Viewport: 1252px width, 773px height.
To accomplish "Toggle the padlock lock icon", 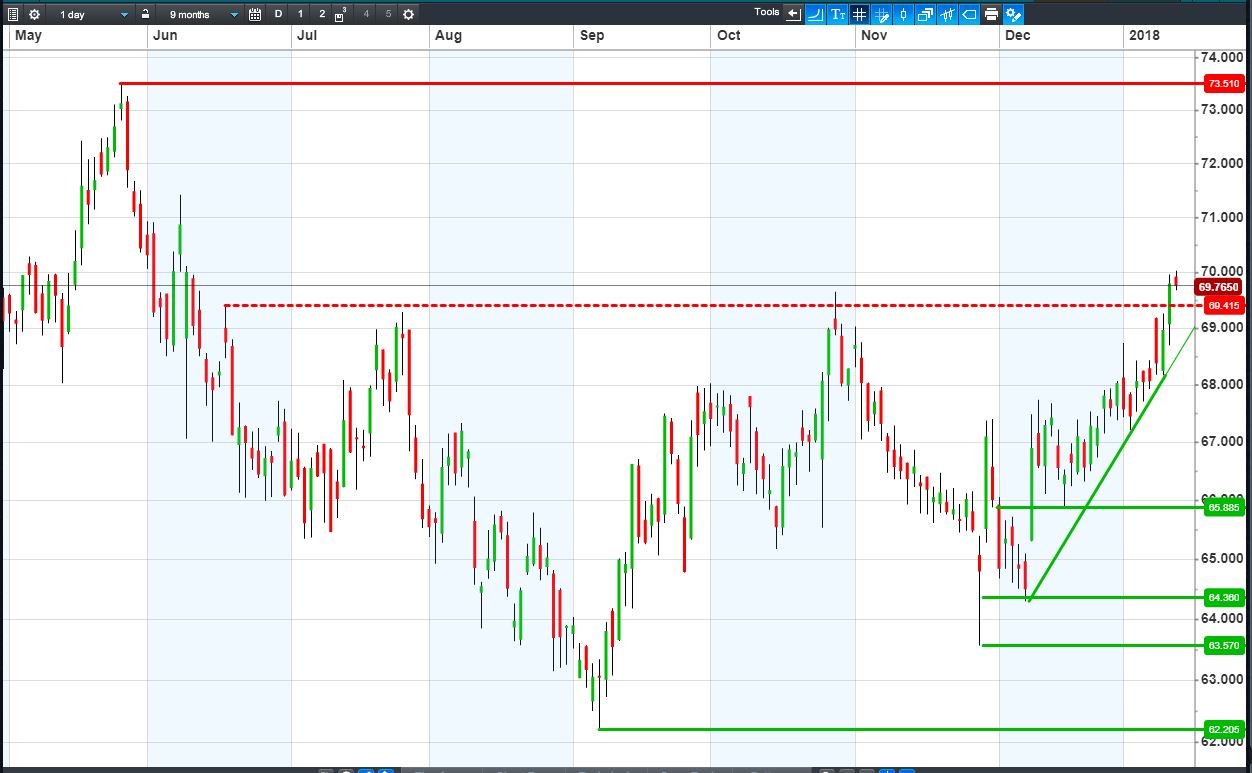I will 146,14.
